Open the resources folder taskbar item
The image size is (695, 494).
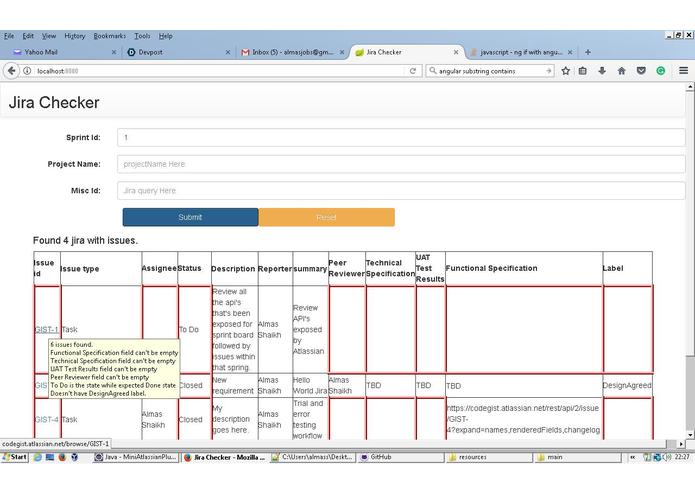[488, 457]
